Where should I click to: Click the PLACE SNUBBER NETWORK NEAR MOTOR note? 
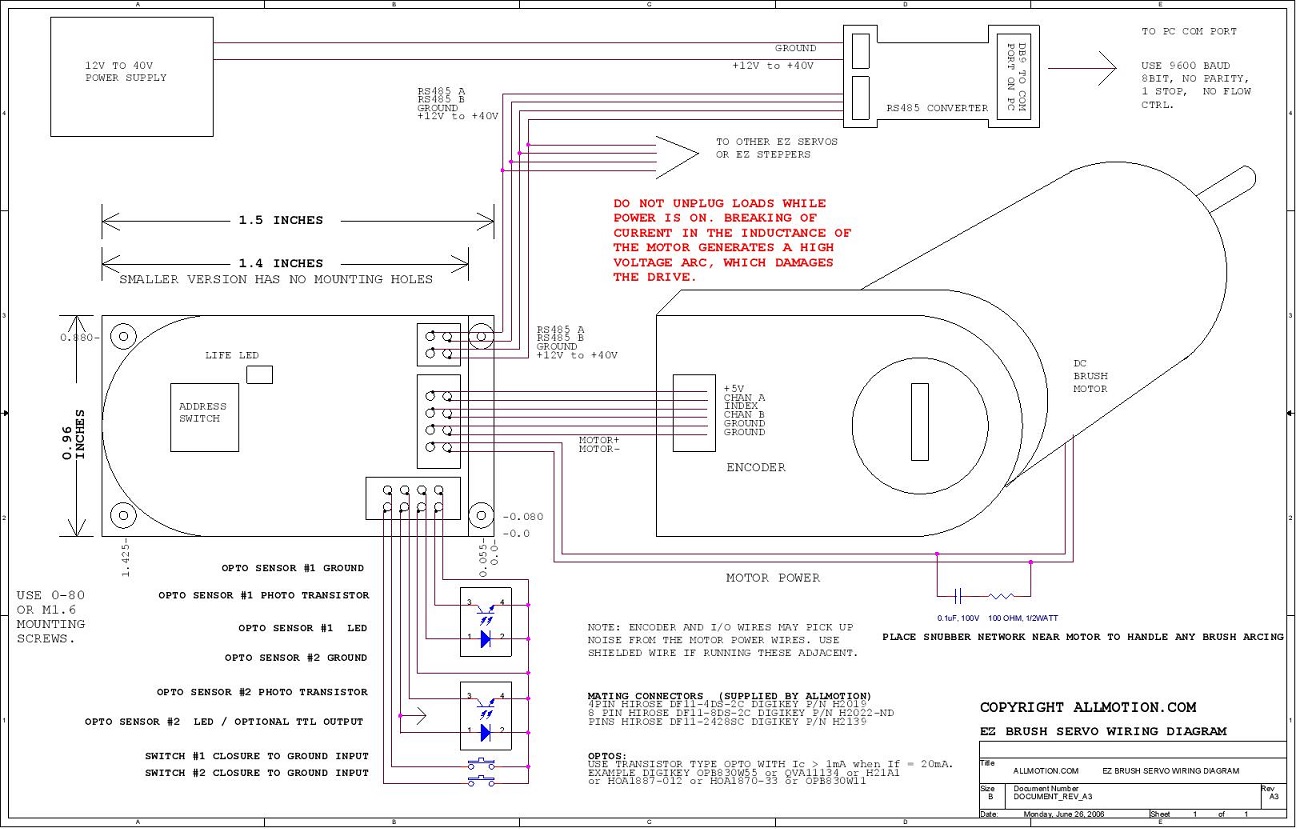pos(1083,637)
